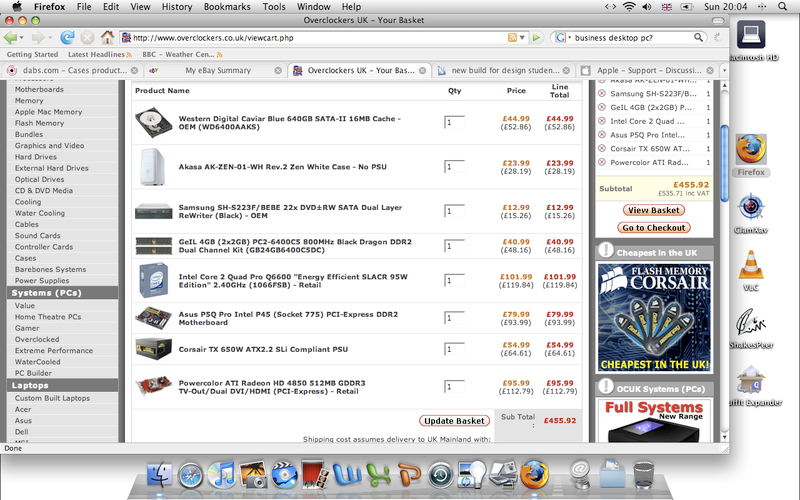This screenshot has width=800, height=500.
Task: Open the volume menu bar icon
Action: (x=647, y=7)
